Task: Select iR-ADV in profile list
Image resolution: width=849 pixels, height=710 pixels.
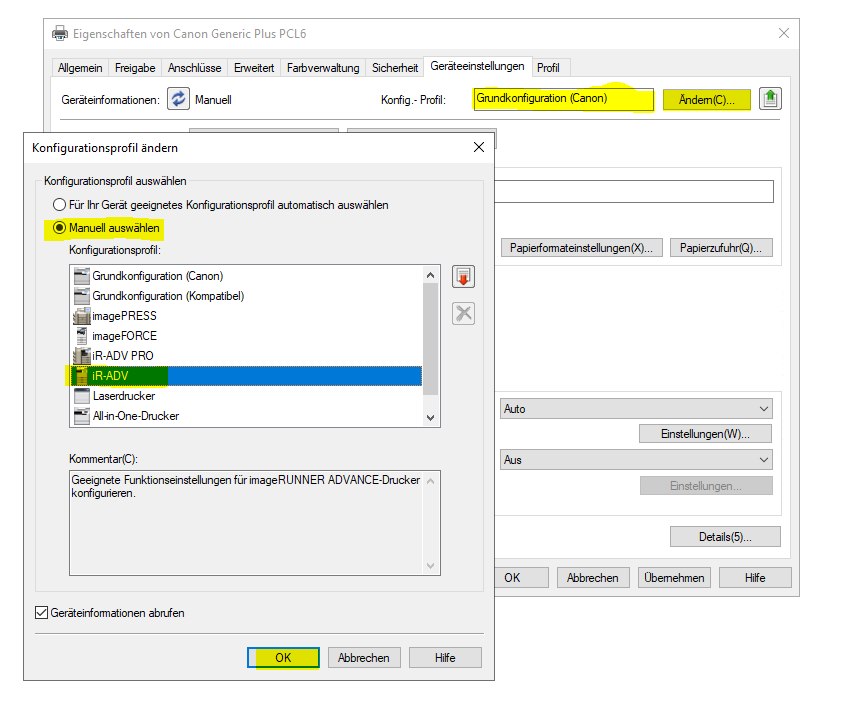Action: [247, 376]
